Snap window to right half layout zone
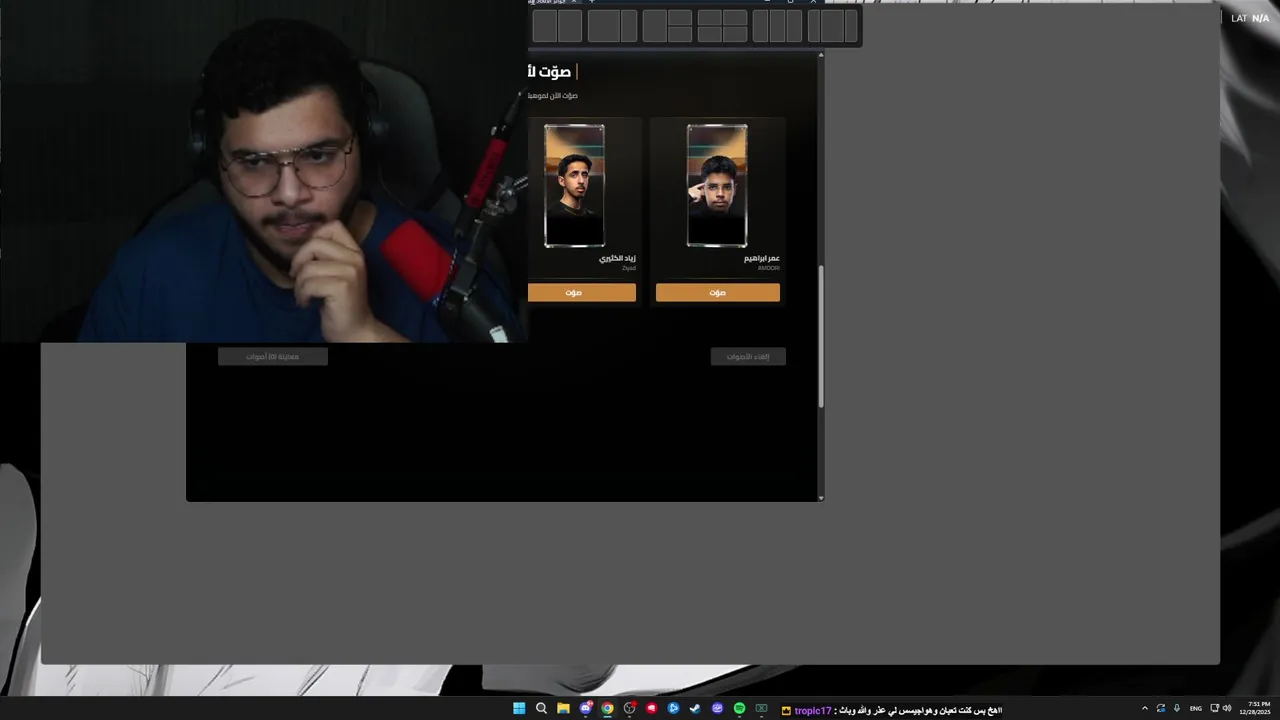Image resolution: width=1280 pixels, height=720 pixels. 570,26
